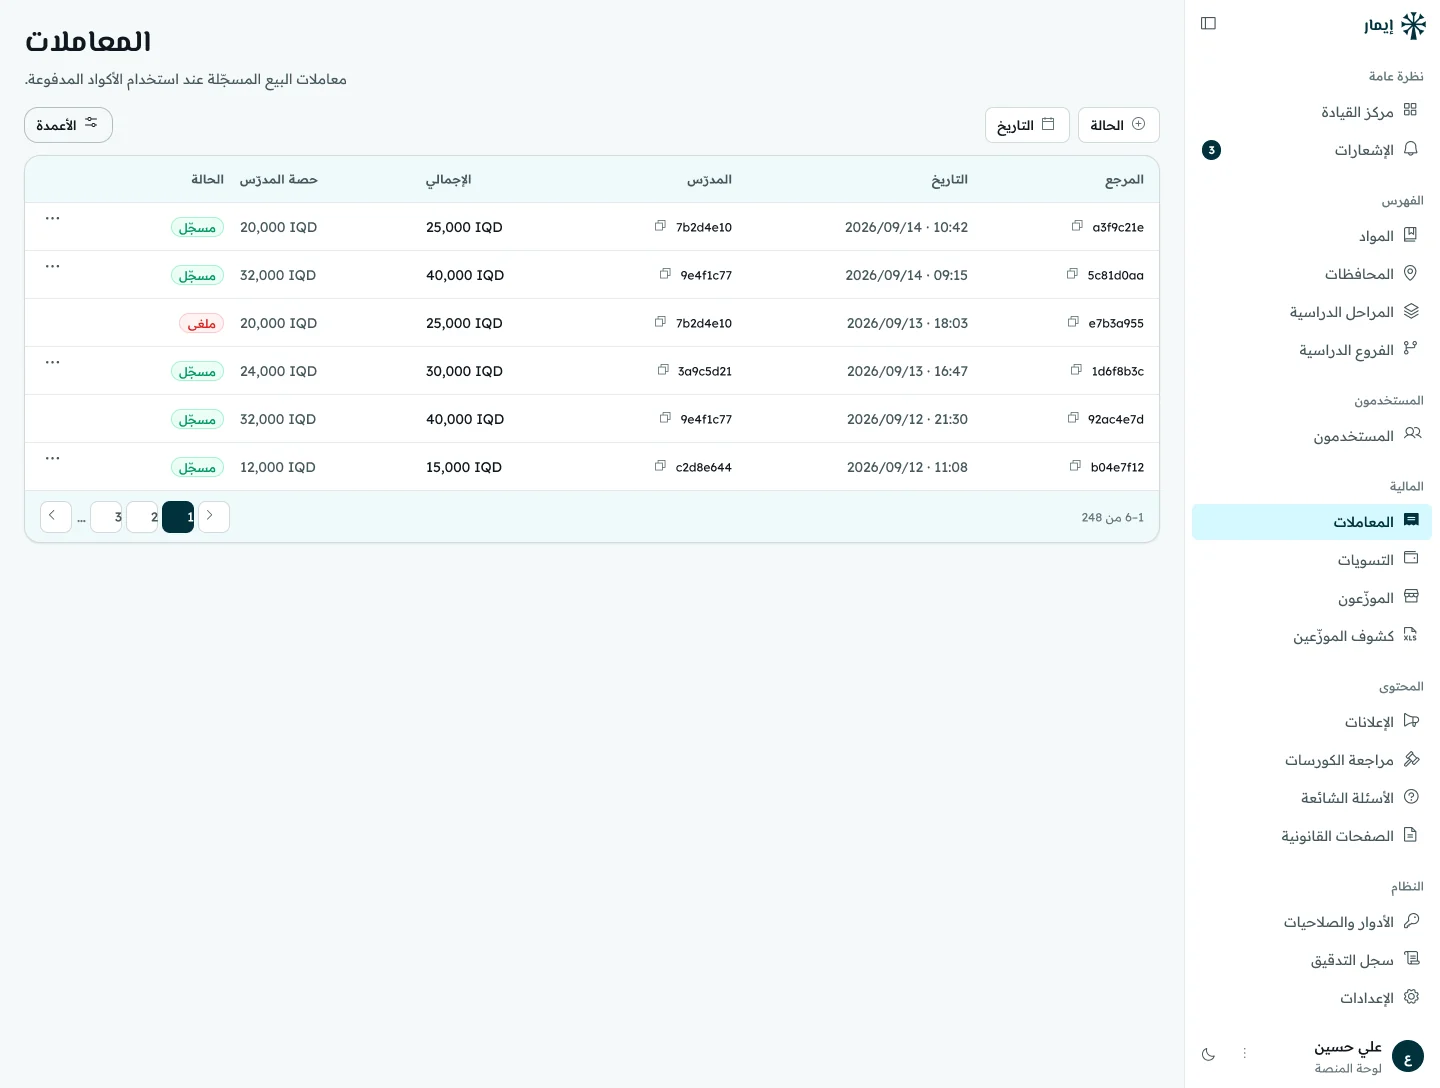1440x1088 pixels.
Task: Click the date 2026/09/12 · 11:08
Action: [x=907, y=467]
